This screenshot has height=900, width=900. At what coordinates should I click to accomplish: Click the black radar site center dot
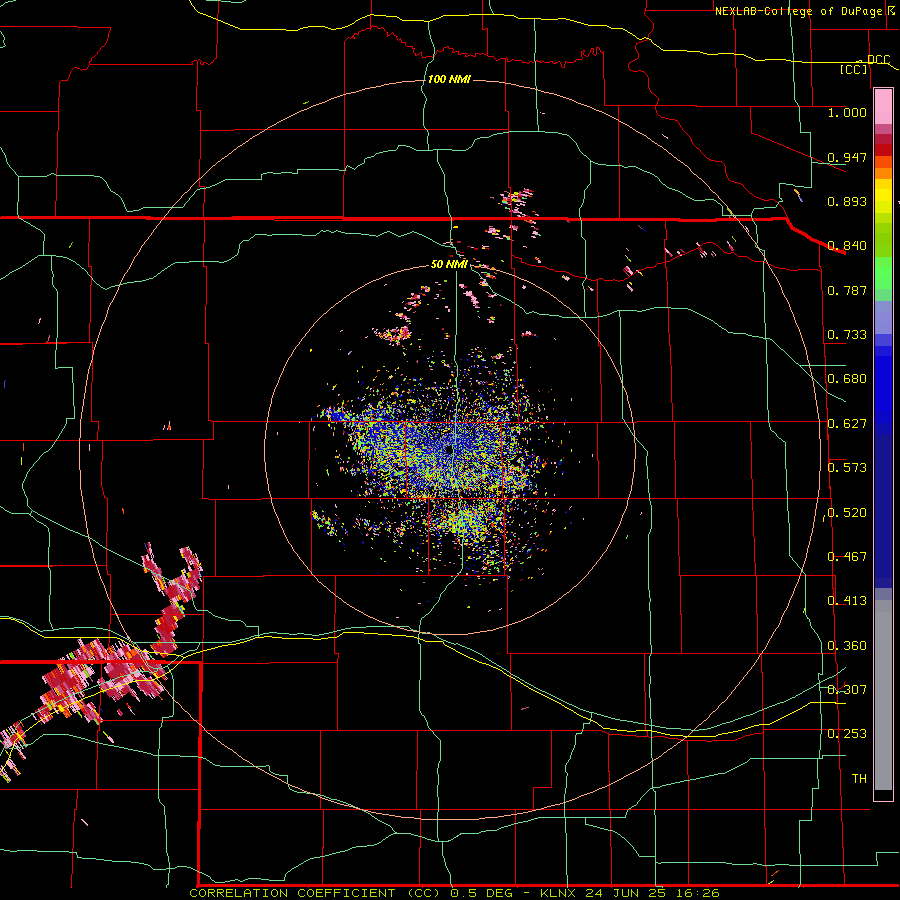449,451
